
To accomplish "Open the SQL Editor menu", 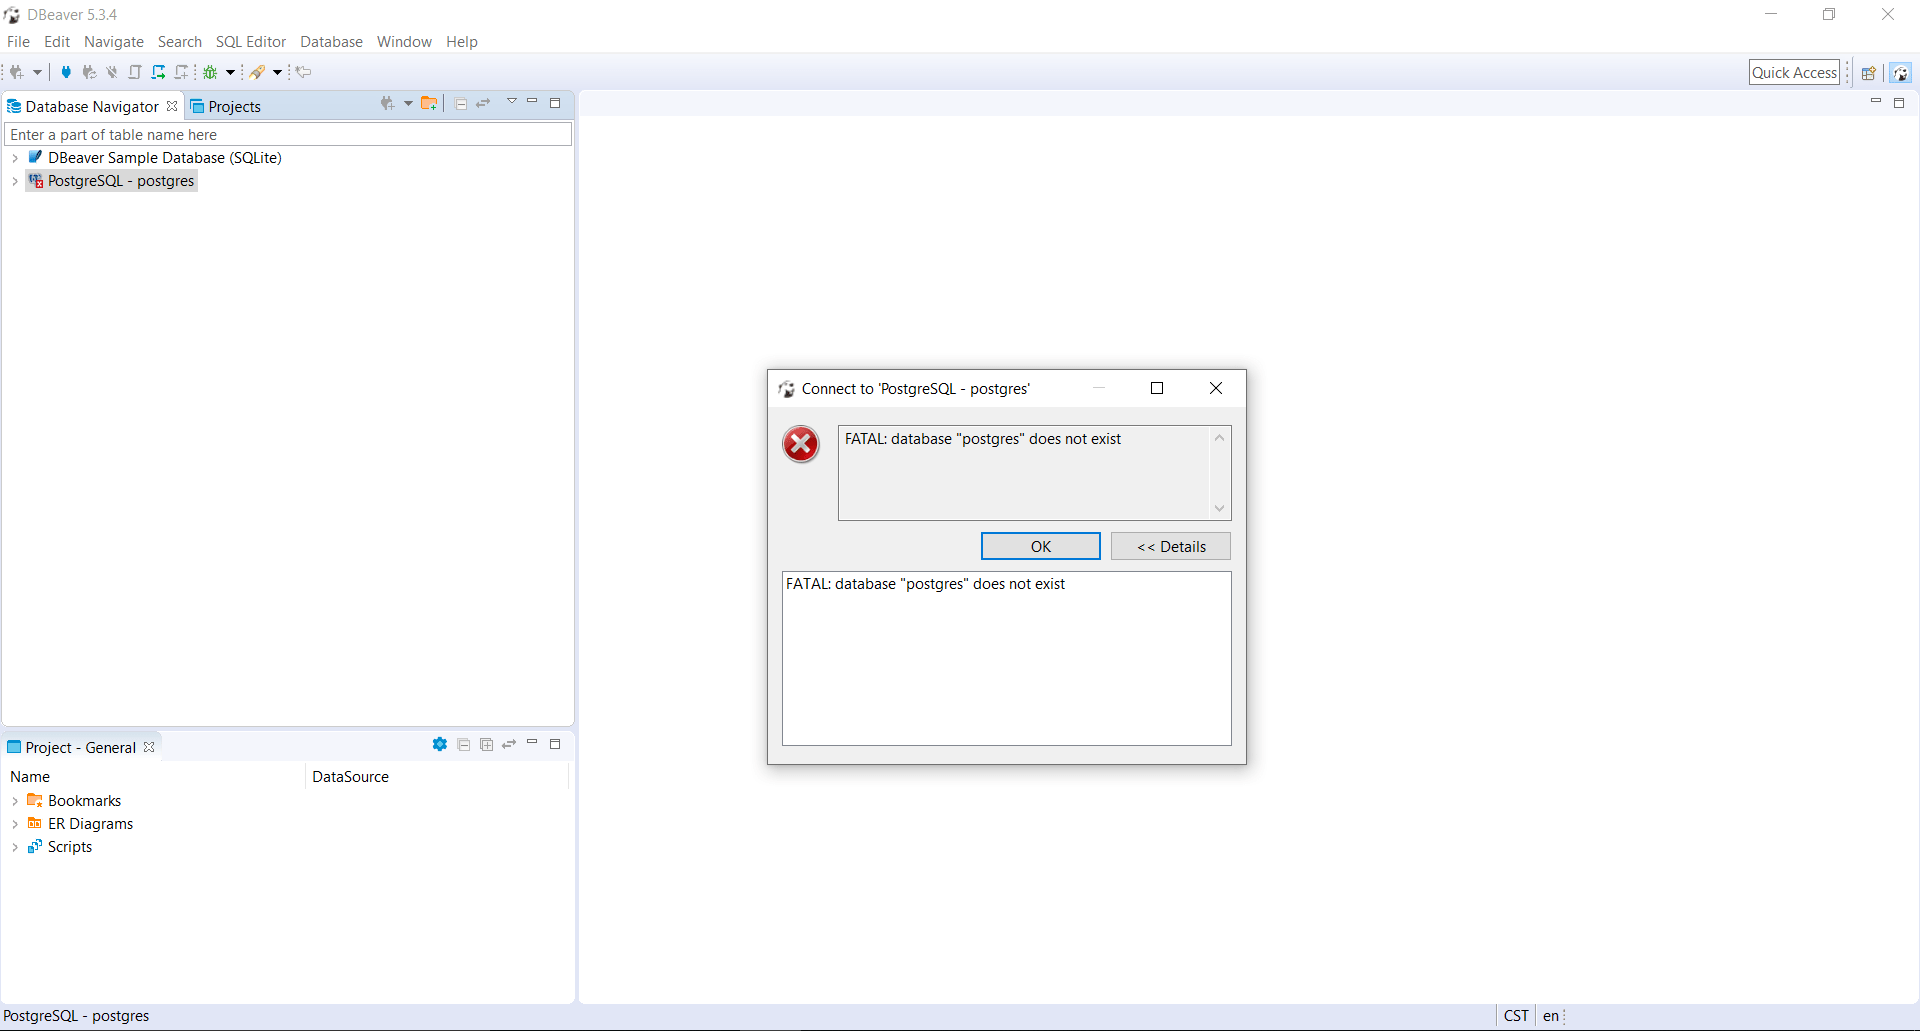I will pyautogui.click(x=250, y=42).
